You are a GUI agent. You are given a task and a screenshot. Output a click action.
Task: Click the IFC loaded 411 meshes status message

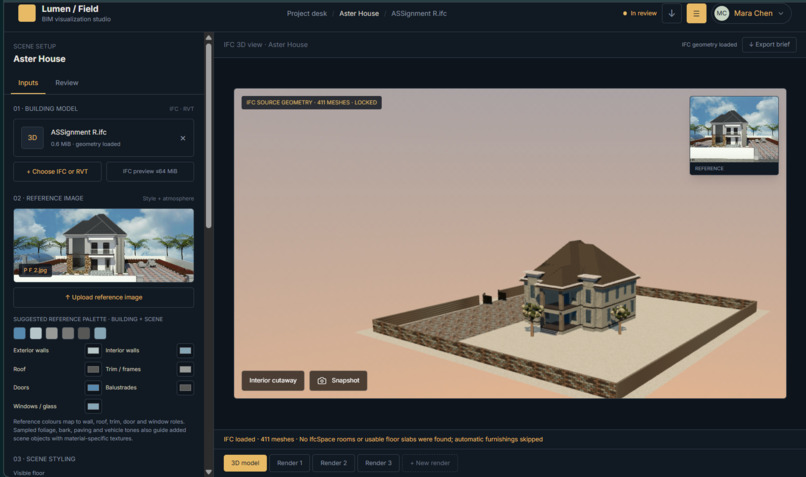[x=383, y=439]
